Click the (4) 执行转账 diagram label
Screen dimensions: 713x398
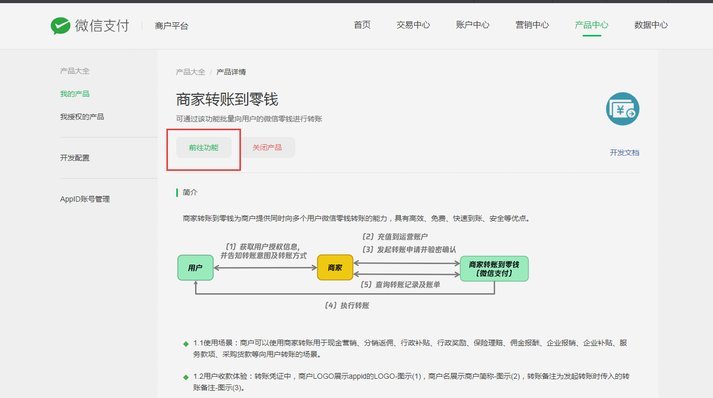click(x=346, y=306)
